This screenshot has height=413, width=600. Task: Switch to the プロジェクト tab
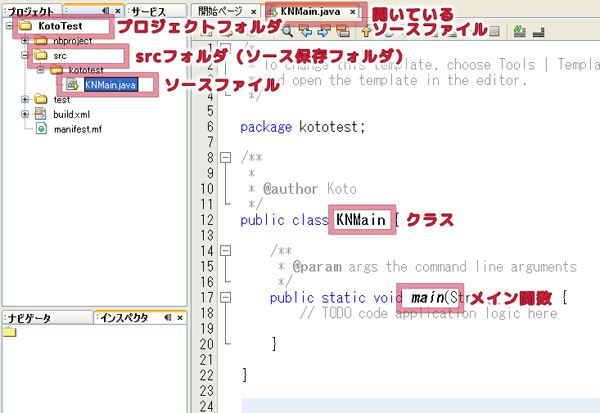tap(31, 11)
